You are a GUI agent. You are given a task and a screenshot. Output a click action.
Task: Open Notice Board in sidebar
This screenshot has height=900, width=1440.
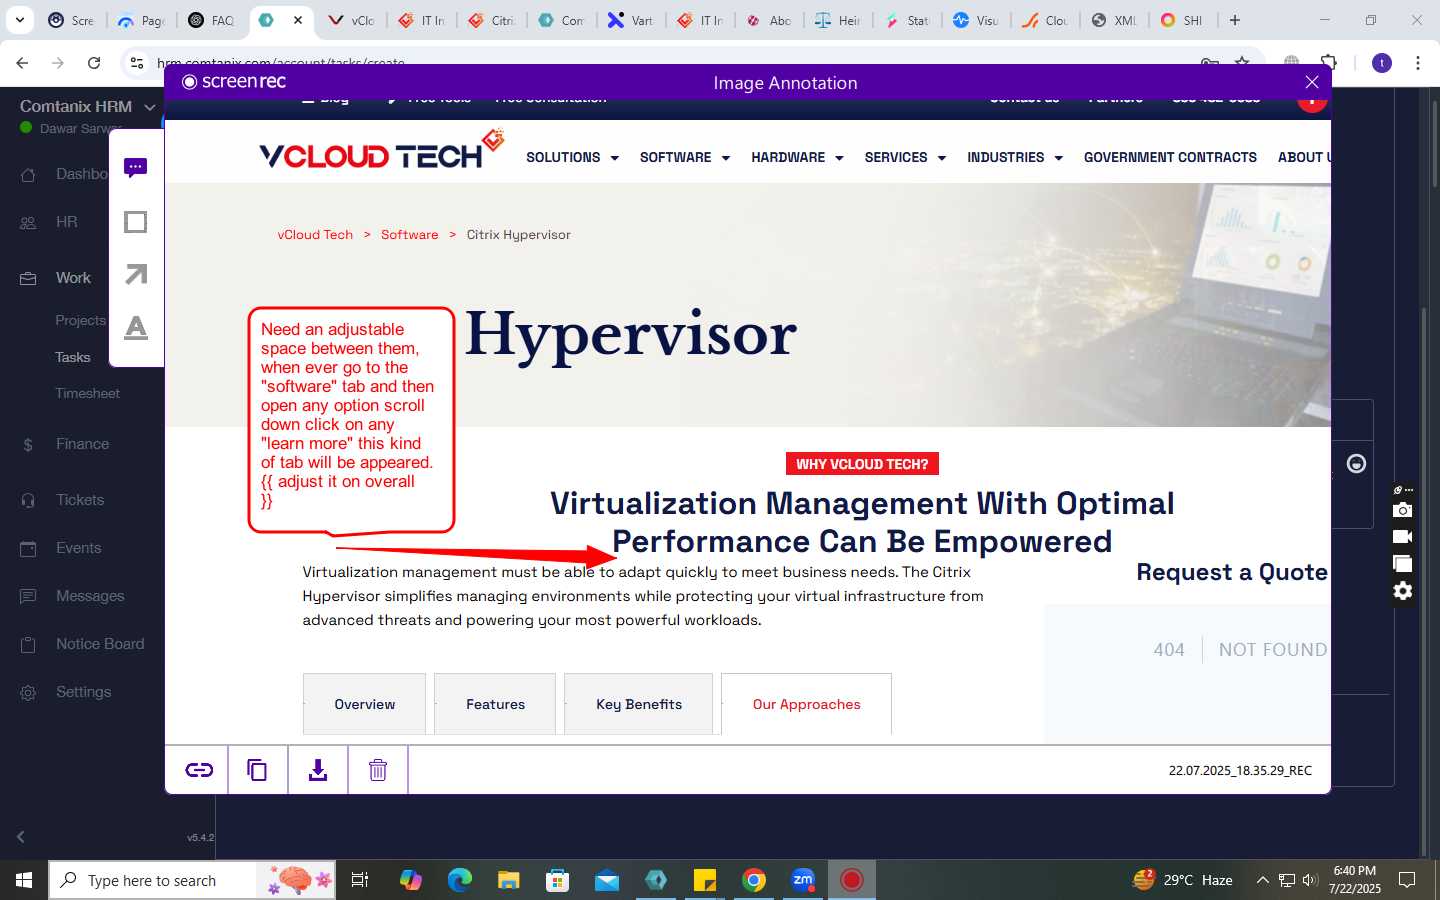click(x=100, y=644)
